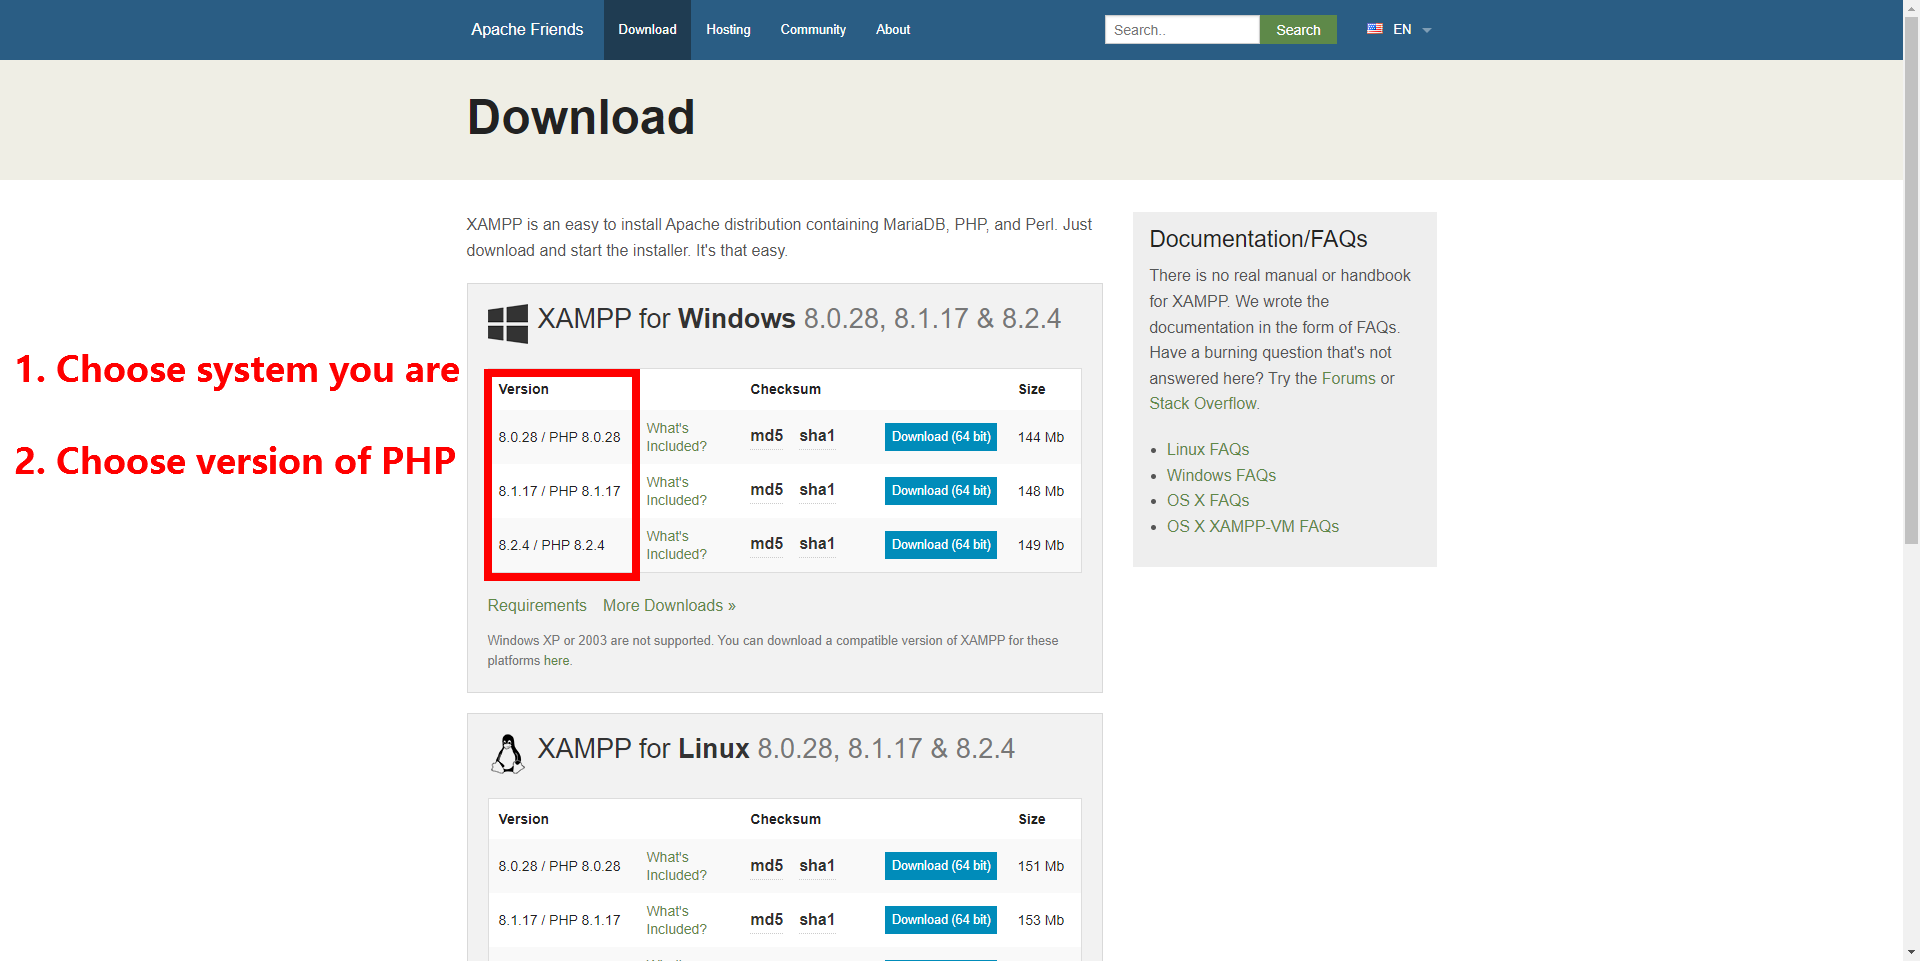Open What's Included for Linux 8.0.28
The height and width of the screenshot is (961, 1920).
(x=676, y=866)
